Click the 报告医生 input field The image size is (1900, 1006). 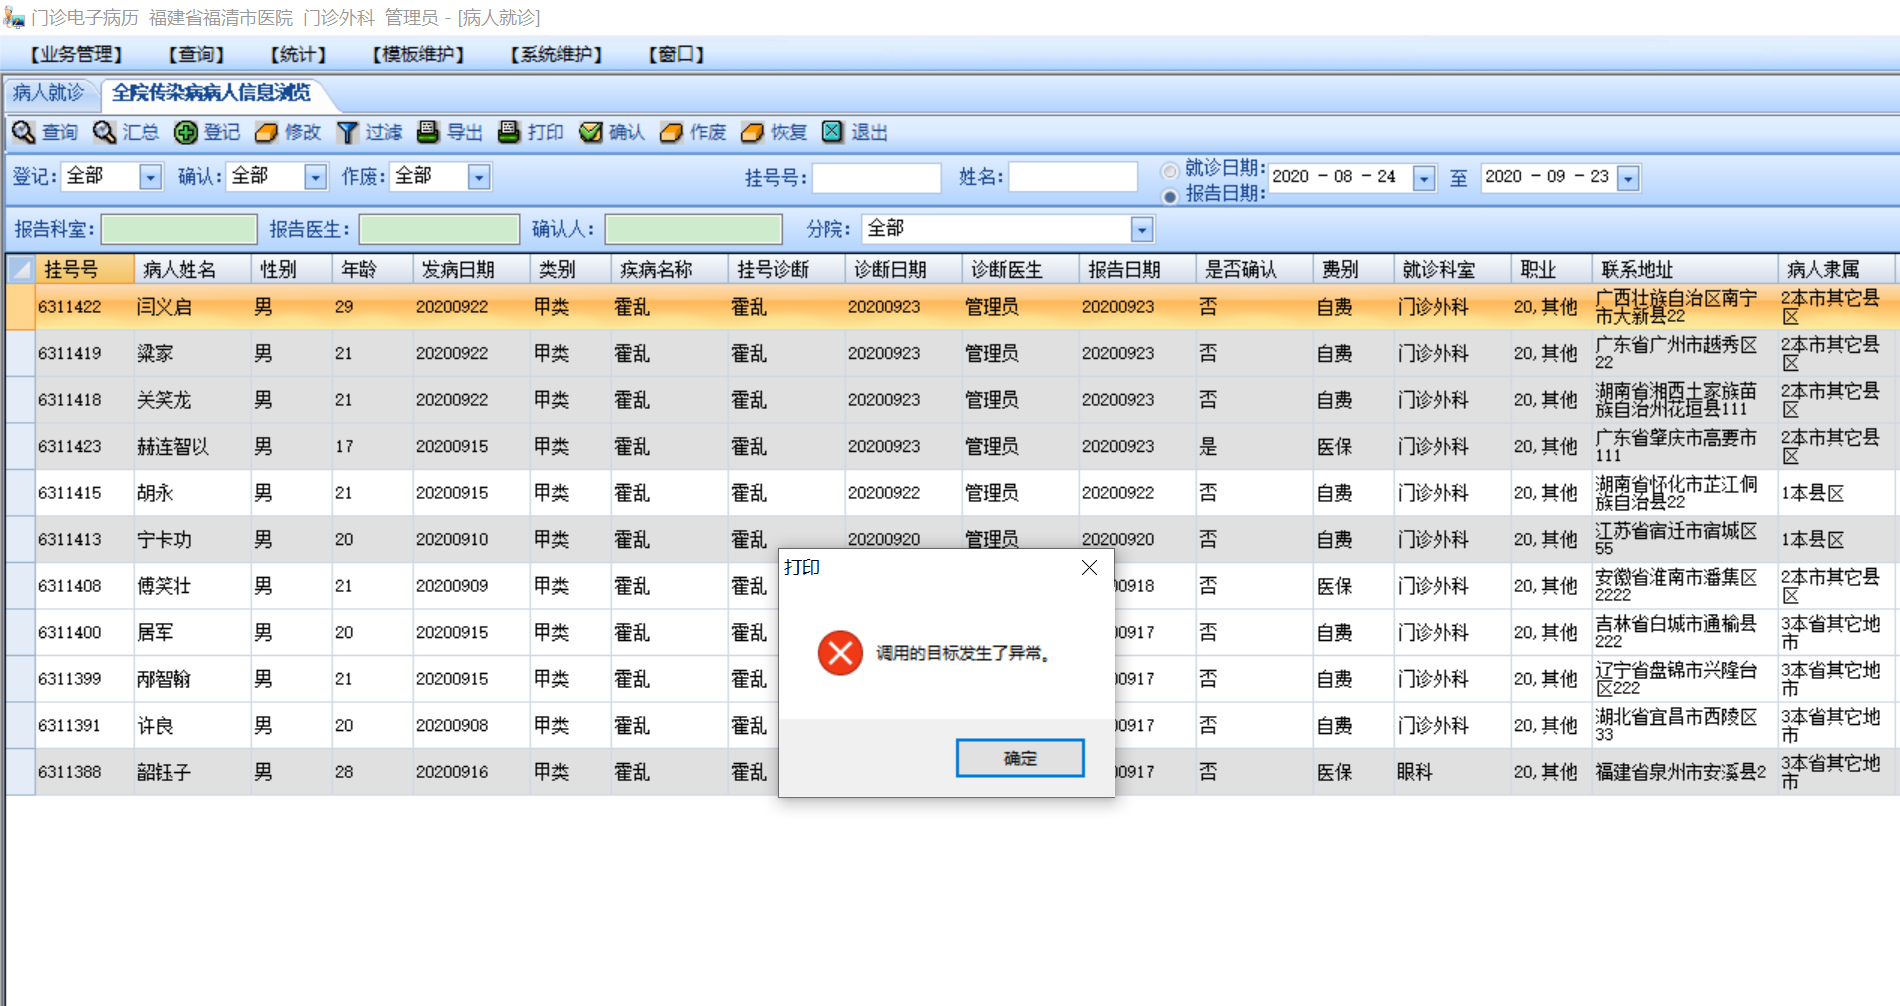439,230
